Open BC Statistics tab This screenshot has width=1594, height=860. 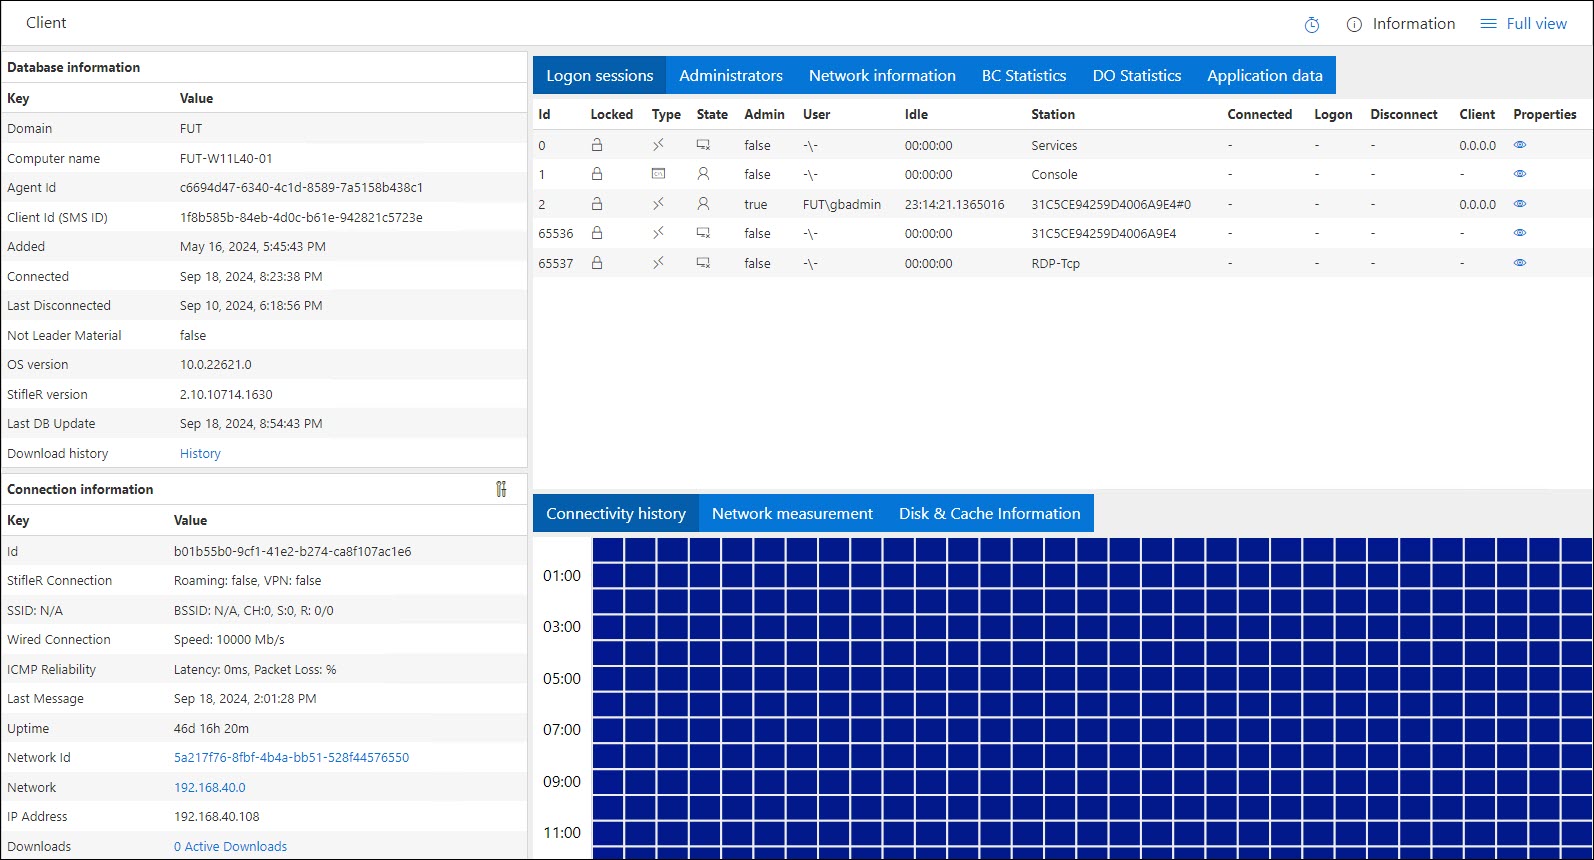click(1023, 76)
